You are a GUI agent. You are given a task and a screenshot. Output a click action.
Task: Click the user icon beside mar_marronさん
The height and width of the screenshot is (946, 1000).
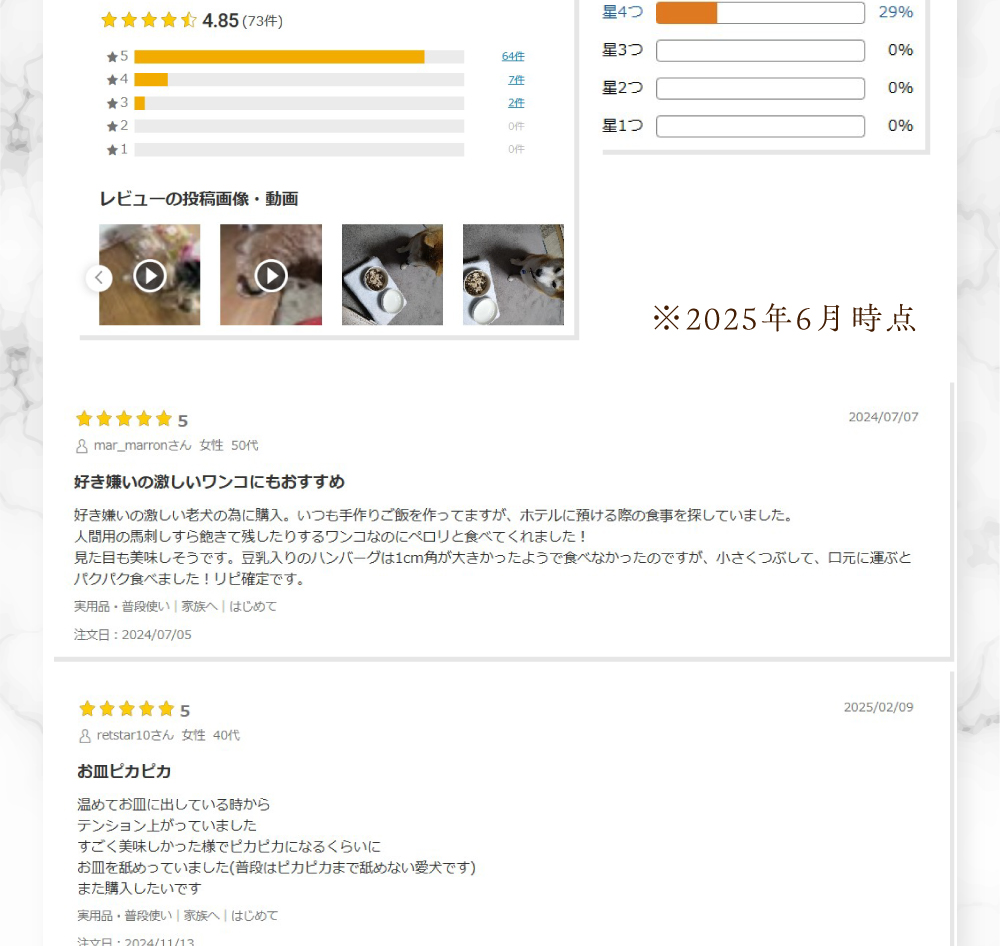coord(82,446)
